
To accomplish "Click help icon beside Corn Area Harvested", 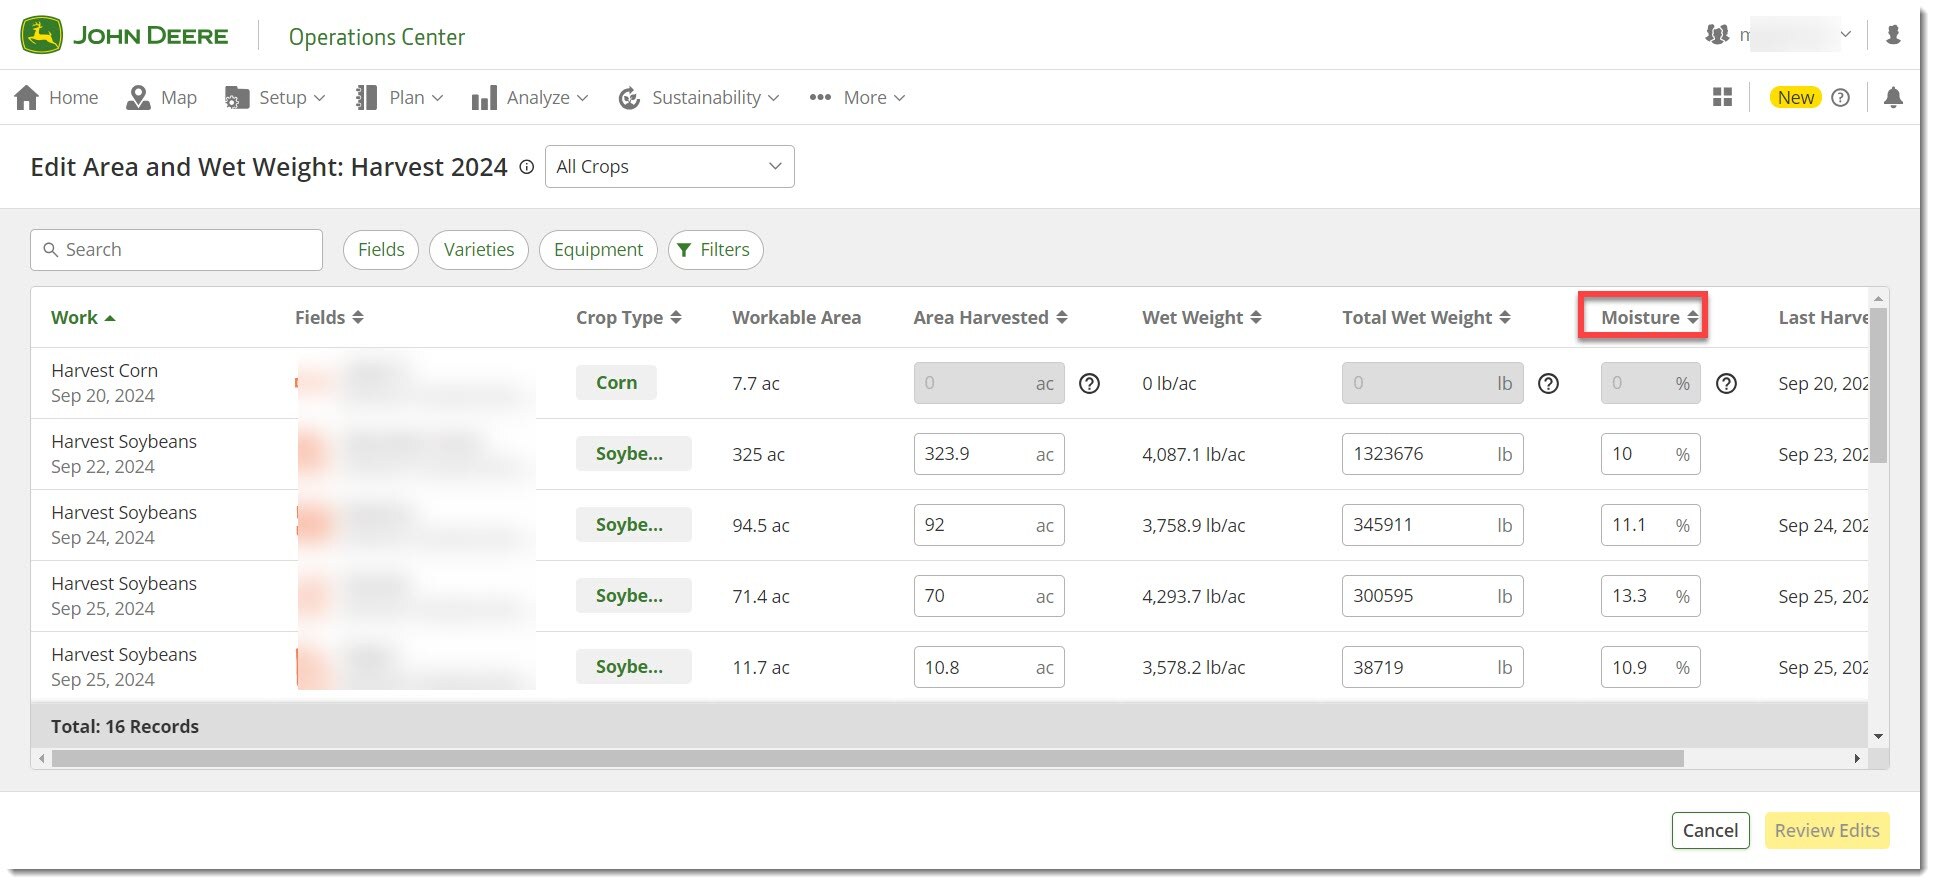I will coord(1089,384).
